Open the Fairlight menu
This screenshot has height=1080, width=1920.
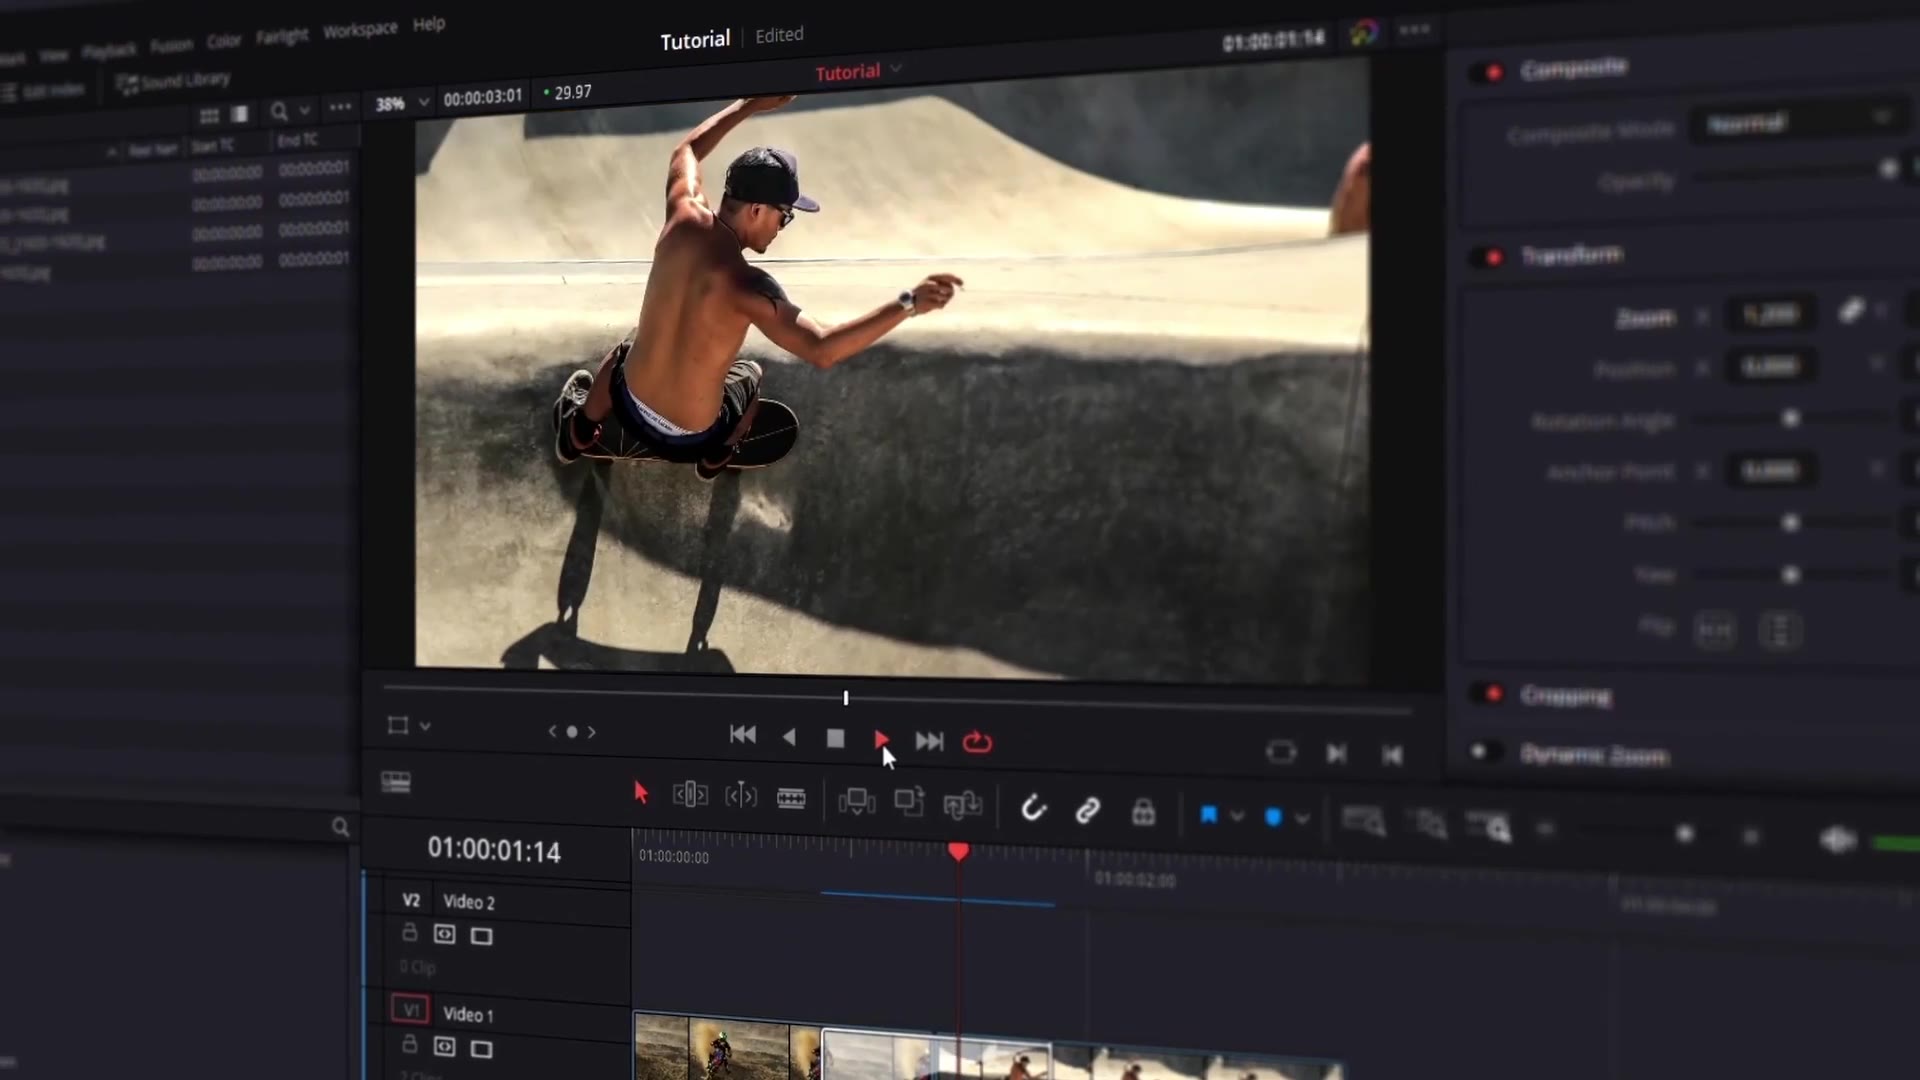pos(282,36)
